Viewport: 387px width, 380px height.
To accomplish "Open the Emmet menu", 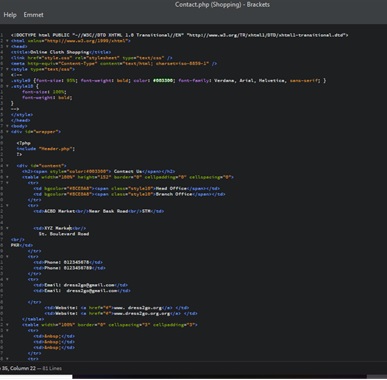I will pyautogui.click(x=33, y=15).
